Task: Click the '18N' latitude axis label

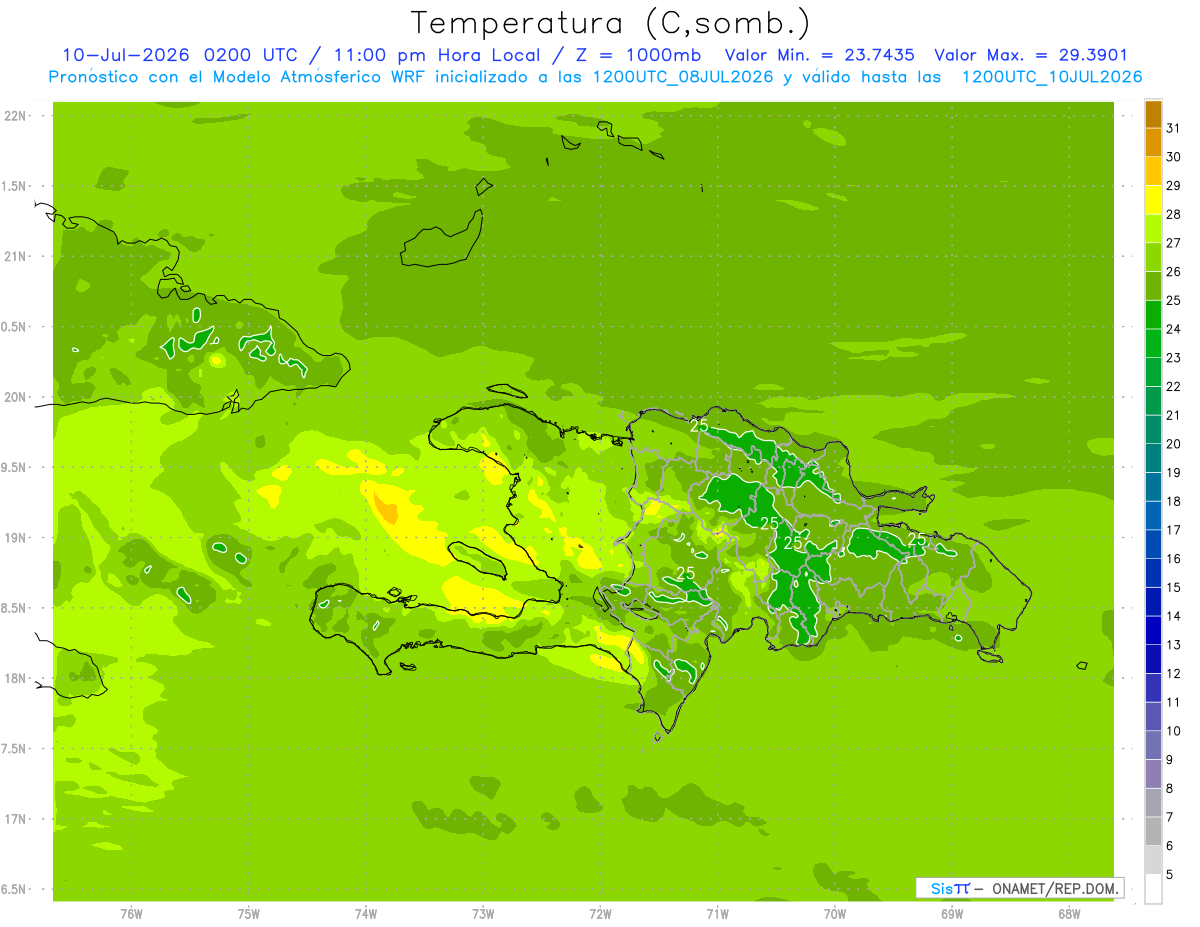Action: (x=16, y=678)
